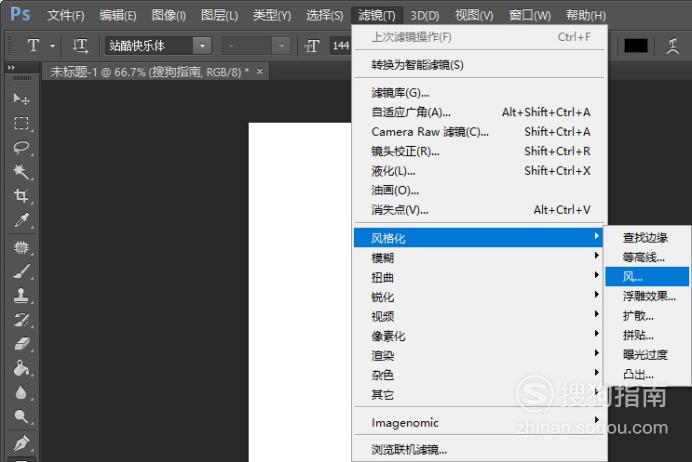The height and width of the screenshot is (462, 692).
Task: Expand the 像素化 submenu
Action: (480, 336)
